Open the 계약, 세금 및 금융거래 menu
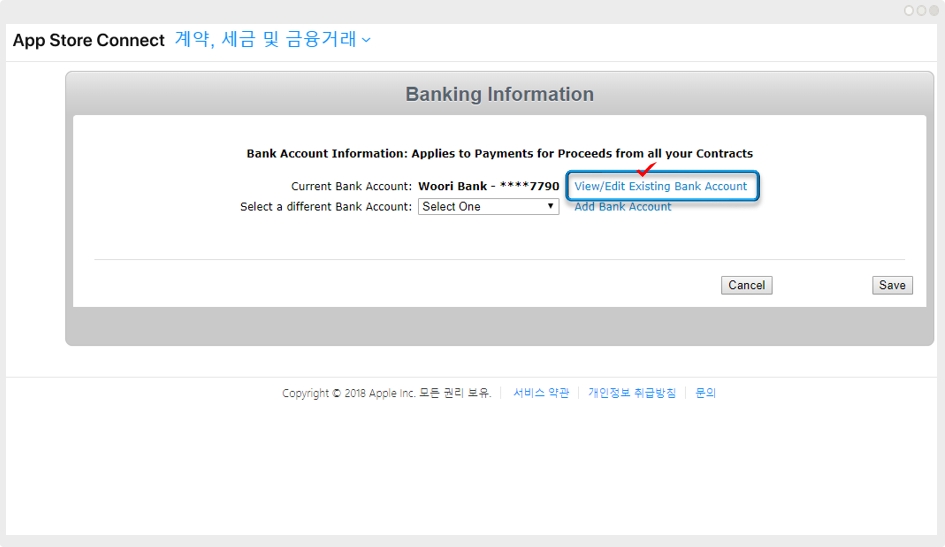Viewport: 945px width, 547px height. (265, 40)
